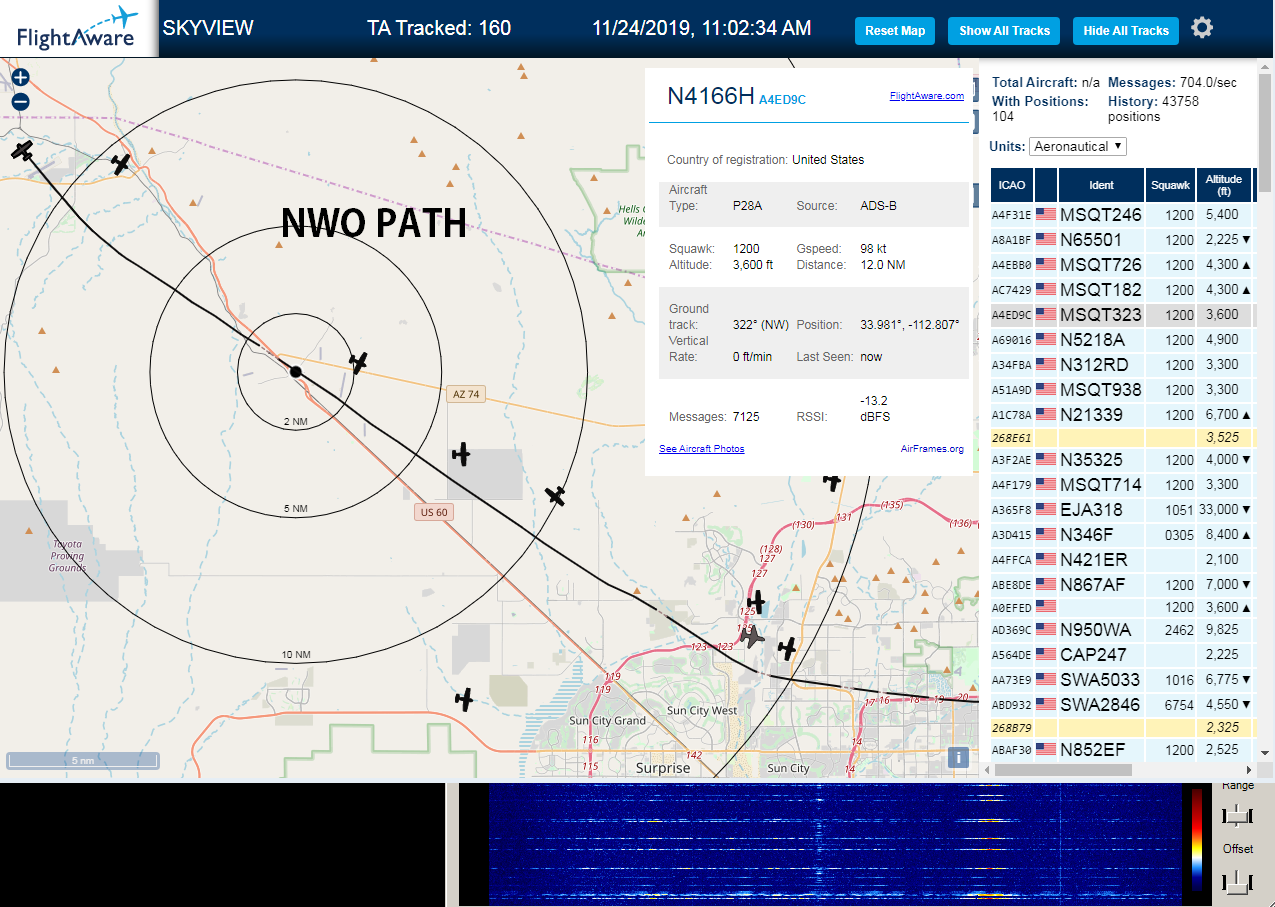Screen dimensions: 1275x907
Task: Click the N4166H aircraft title
Action: click(709, 95)
